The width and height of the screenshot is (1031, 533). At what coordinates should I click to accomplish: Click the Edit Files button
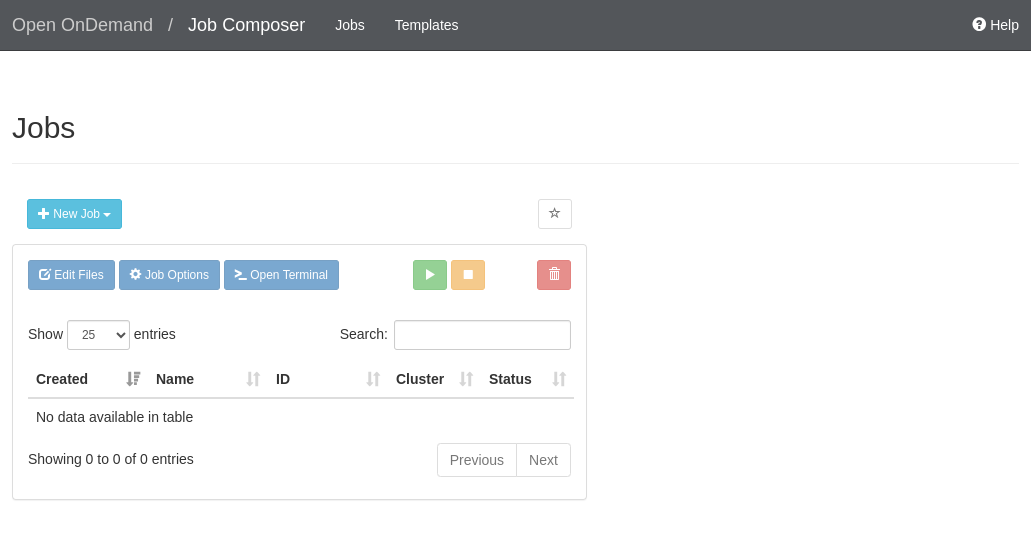click(x=72, y=275)
